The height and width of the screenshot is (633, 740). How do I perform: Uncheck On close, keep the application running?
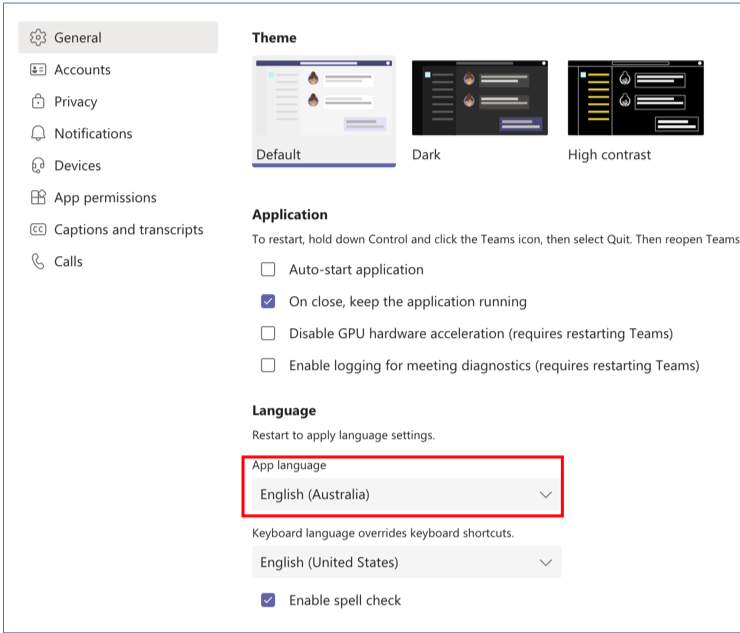tap(268, 302)
